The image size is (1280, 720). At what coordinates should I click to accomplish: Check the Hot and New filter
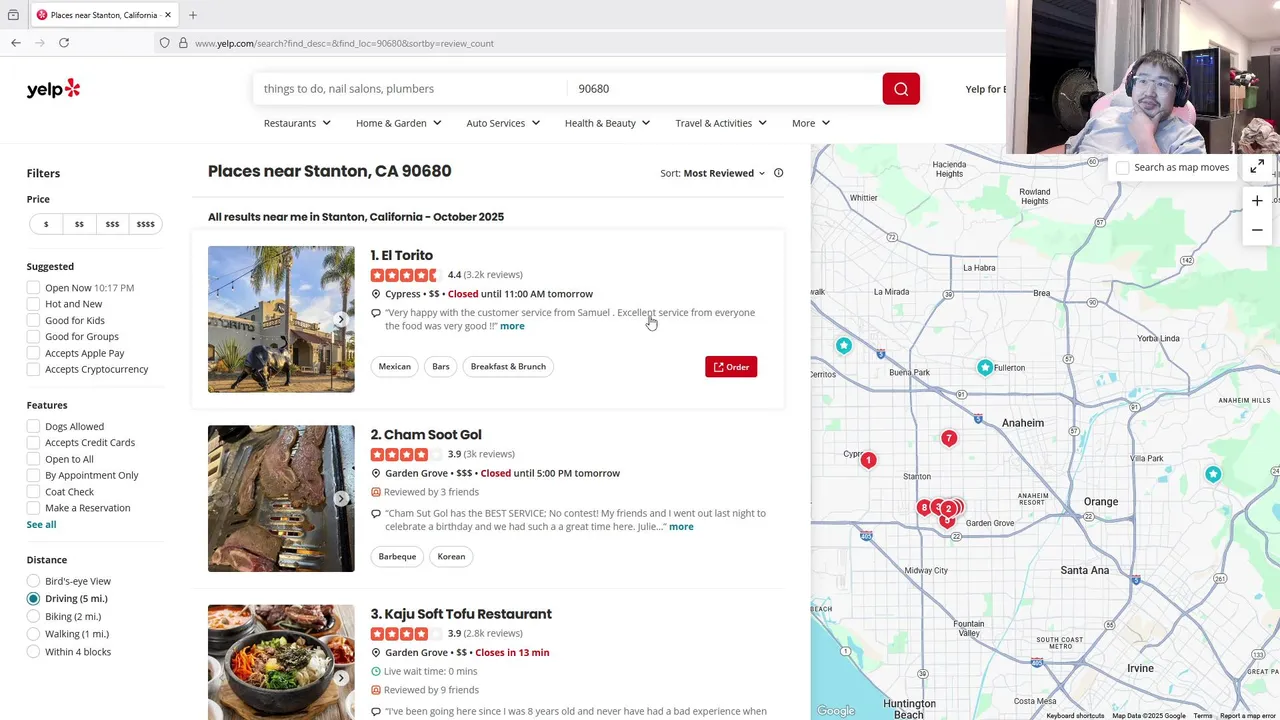[33, 304]
